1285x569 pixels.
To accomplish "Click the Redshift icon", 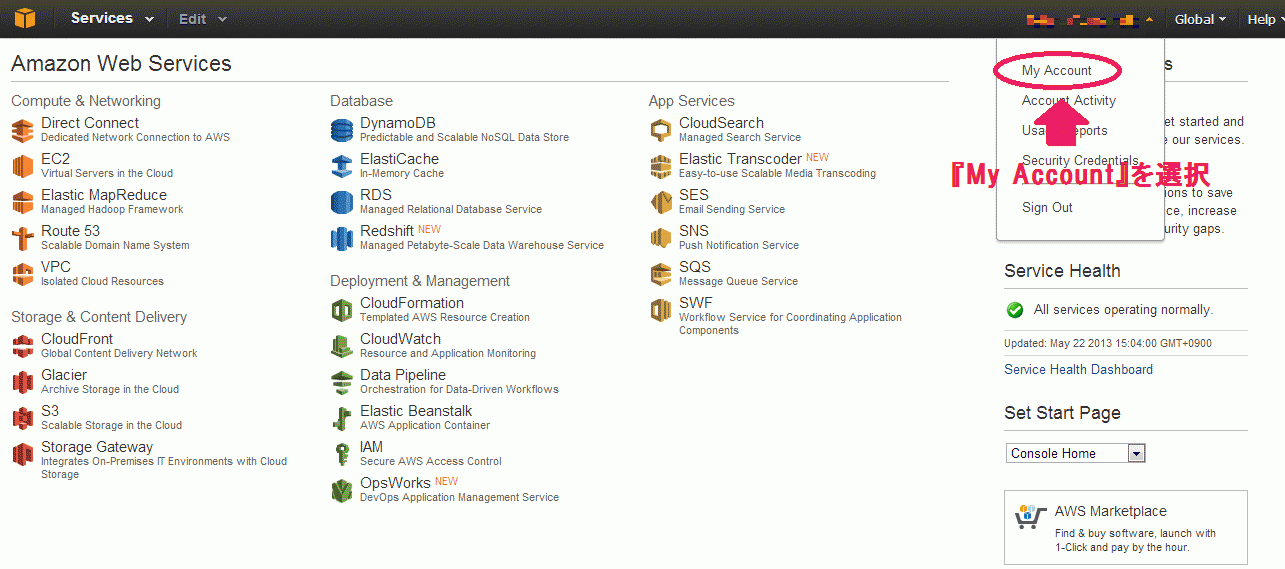I will [x=342, y=238].
